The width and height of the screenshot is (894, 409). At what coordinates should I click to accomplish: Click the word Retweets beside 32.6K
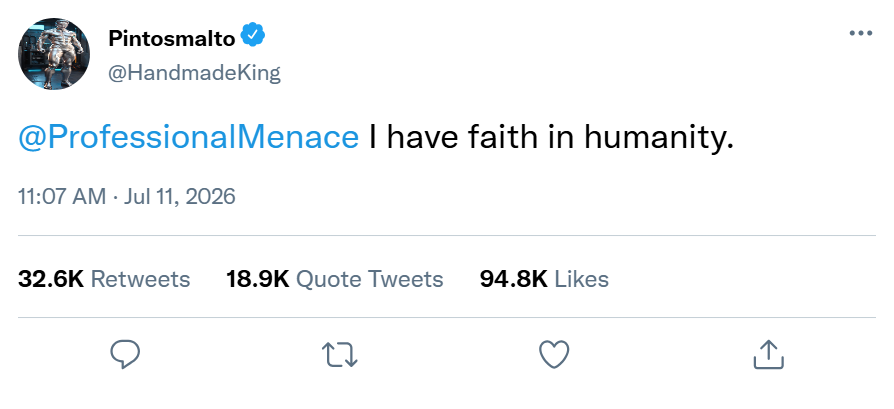click(141, 280)
